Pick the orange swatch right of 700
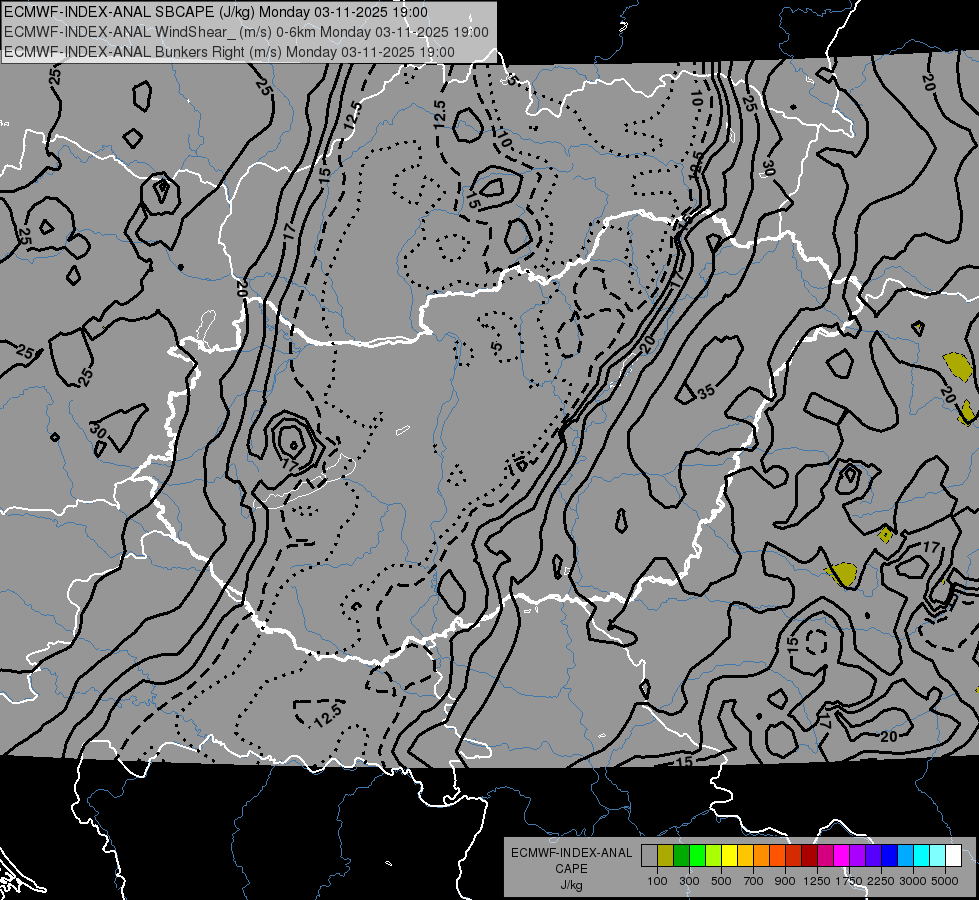This screenshot has width=979, height=900. [x=761, y=856]
